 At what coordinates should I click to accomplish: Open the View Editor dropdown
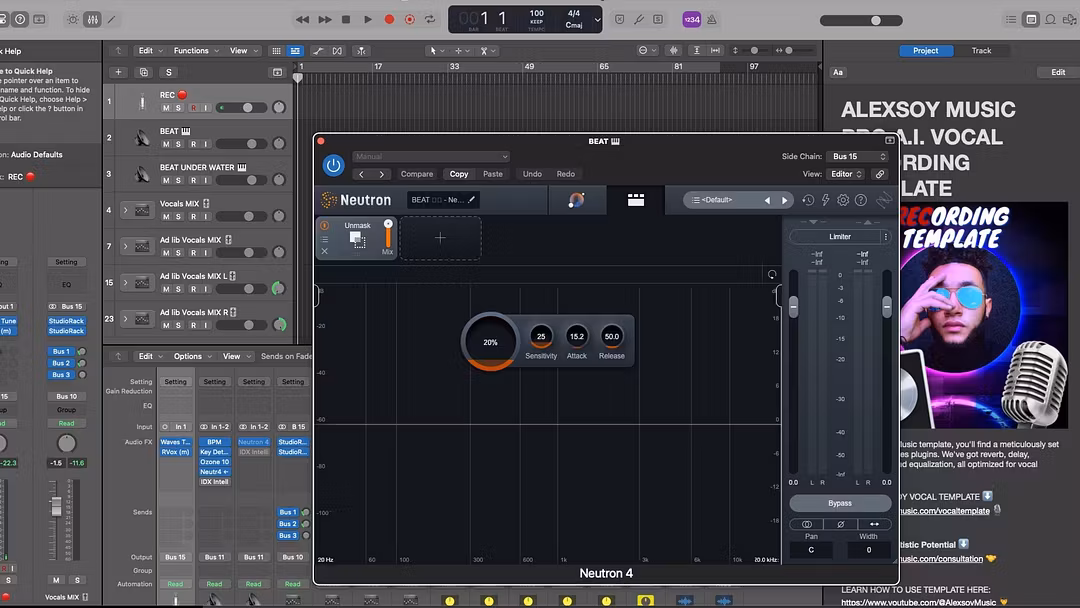(846, 174)
